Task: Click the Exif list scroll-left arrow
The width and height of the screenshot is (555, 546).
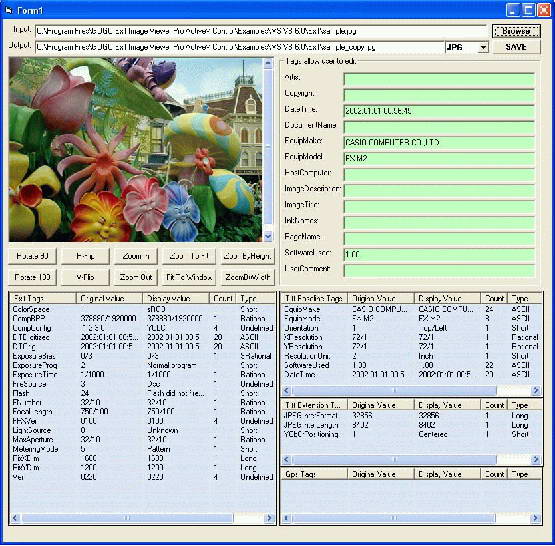Action: point(15,518)
